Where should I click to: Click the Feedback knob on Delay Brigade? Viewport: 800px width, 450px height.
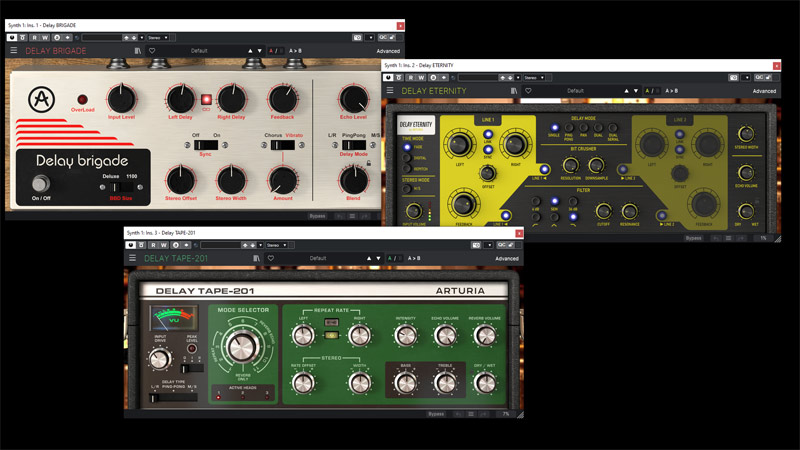[282, 99]
